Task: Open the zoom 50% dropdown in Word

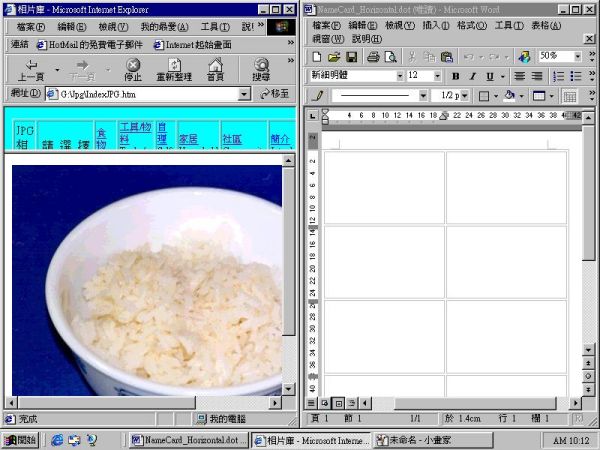Action: (577, 57)
